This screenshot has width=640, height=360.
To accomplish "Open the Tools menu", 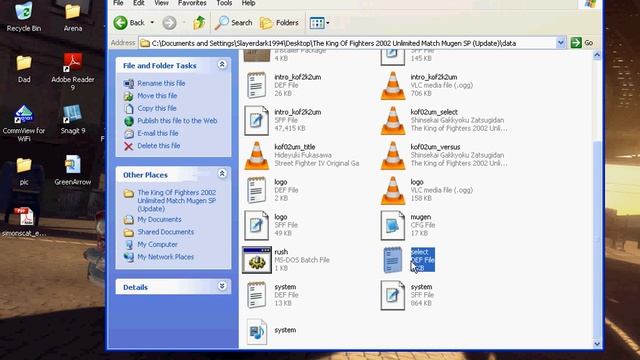I will pyautogui.click(x=224, y=3).
